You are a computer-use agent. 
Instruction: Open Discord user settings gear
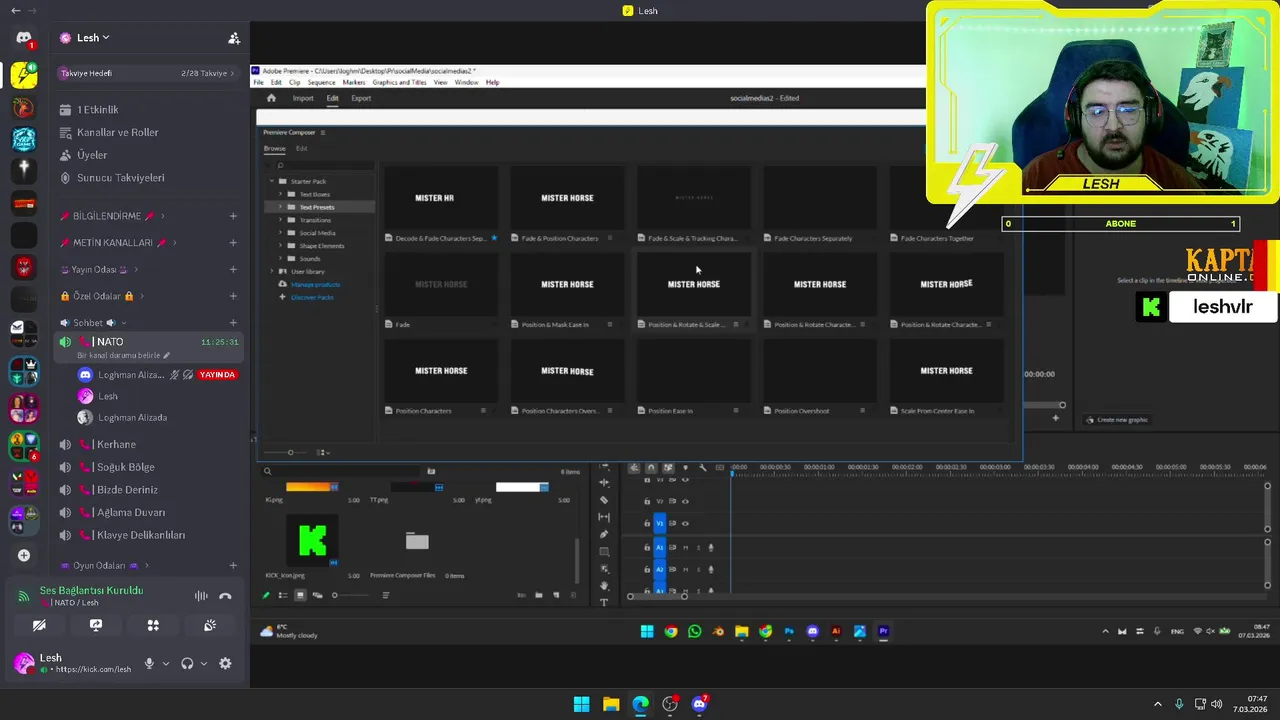coord(225,663)
